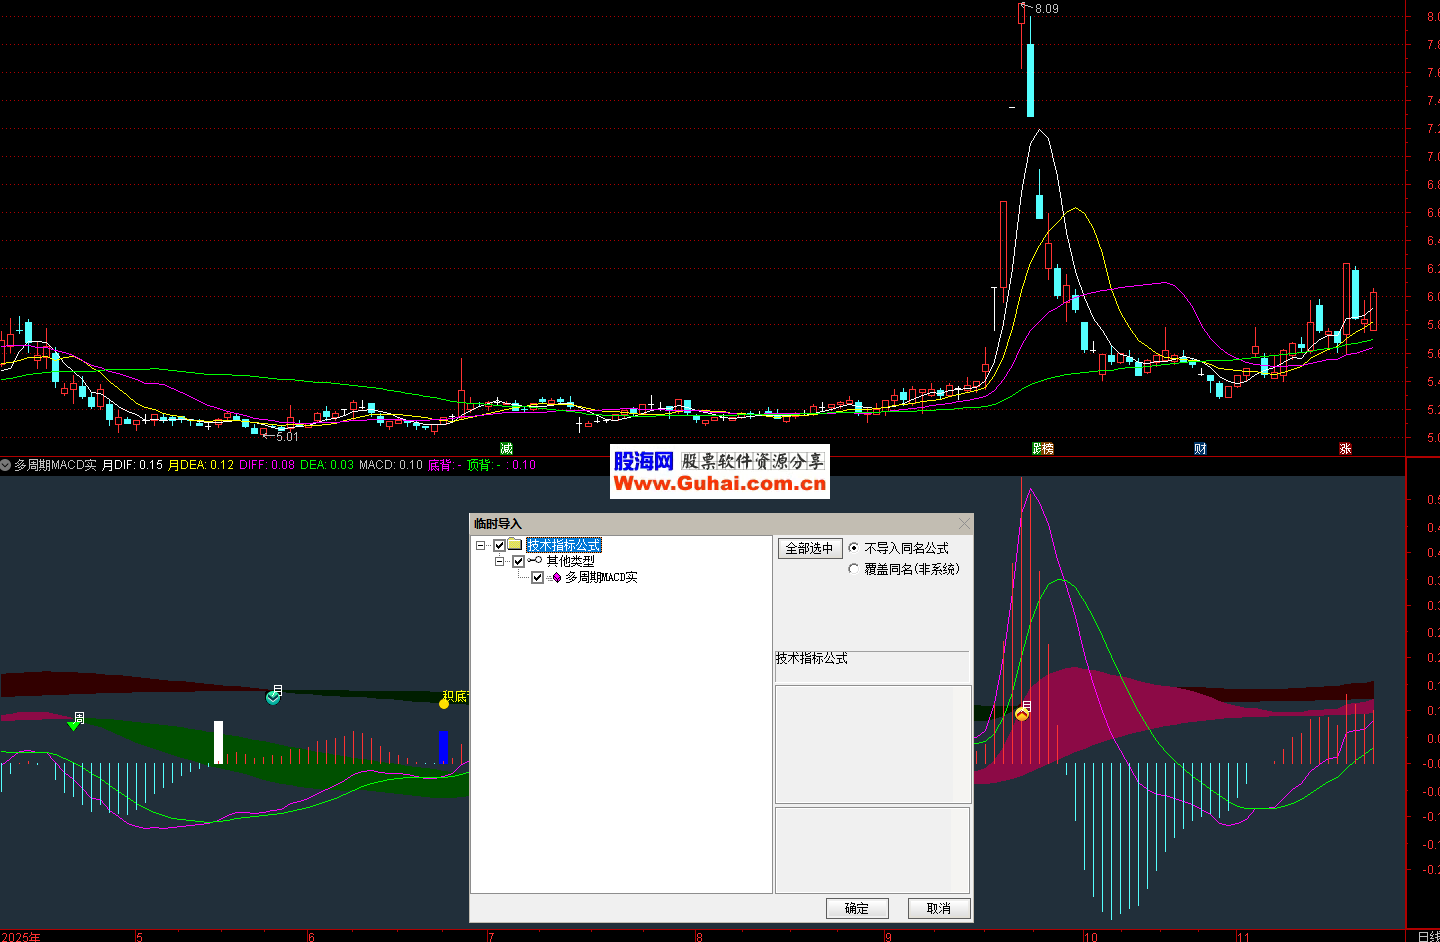Uncheck the 技术指标公式 checkbox
Viewport: 1440px width, 942px height.
(x=499, y=545)
